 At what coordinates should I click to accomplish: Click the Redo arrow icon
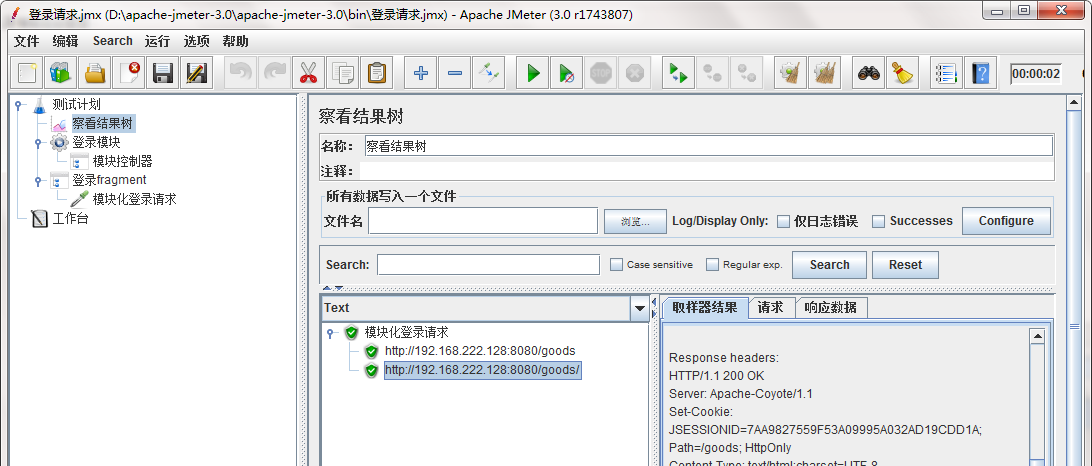tap(274, 72)
